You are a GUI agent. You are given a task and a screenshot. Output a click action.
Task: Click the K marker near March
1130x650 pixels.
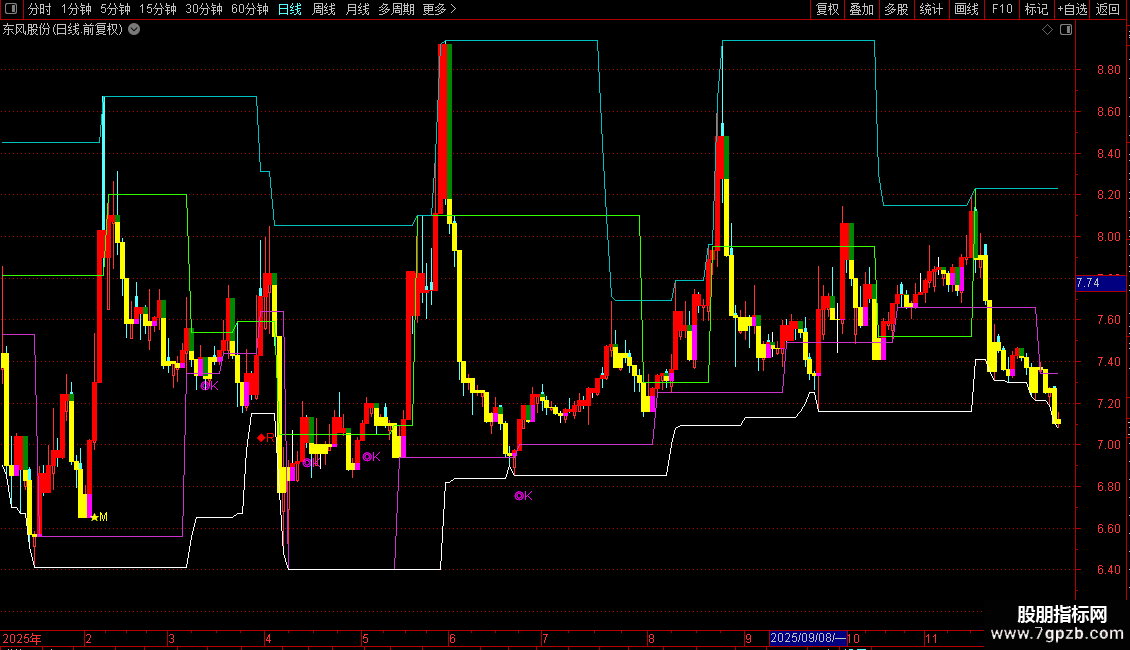[x=209, y=386]
